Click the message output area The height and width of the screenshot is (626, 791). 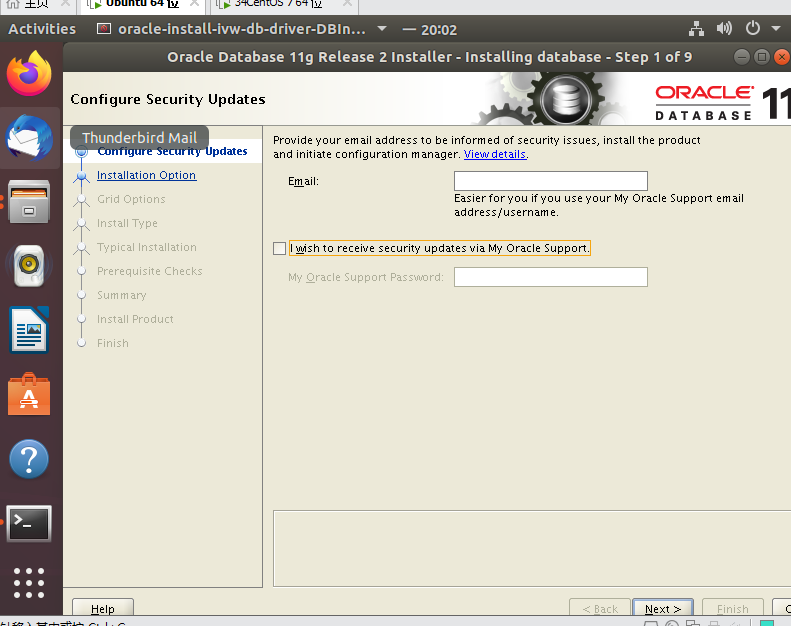point(532,548)
